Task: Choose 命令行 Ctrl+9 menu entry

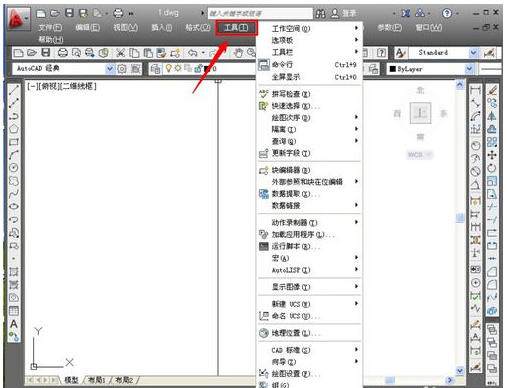Action: [x=309, y=65]
